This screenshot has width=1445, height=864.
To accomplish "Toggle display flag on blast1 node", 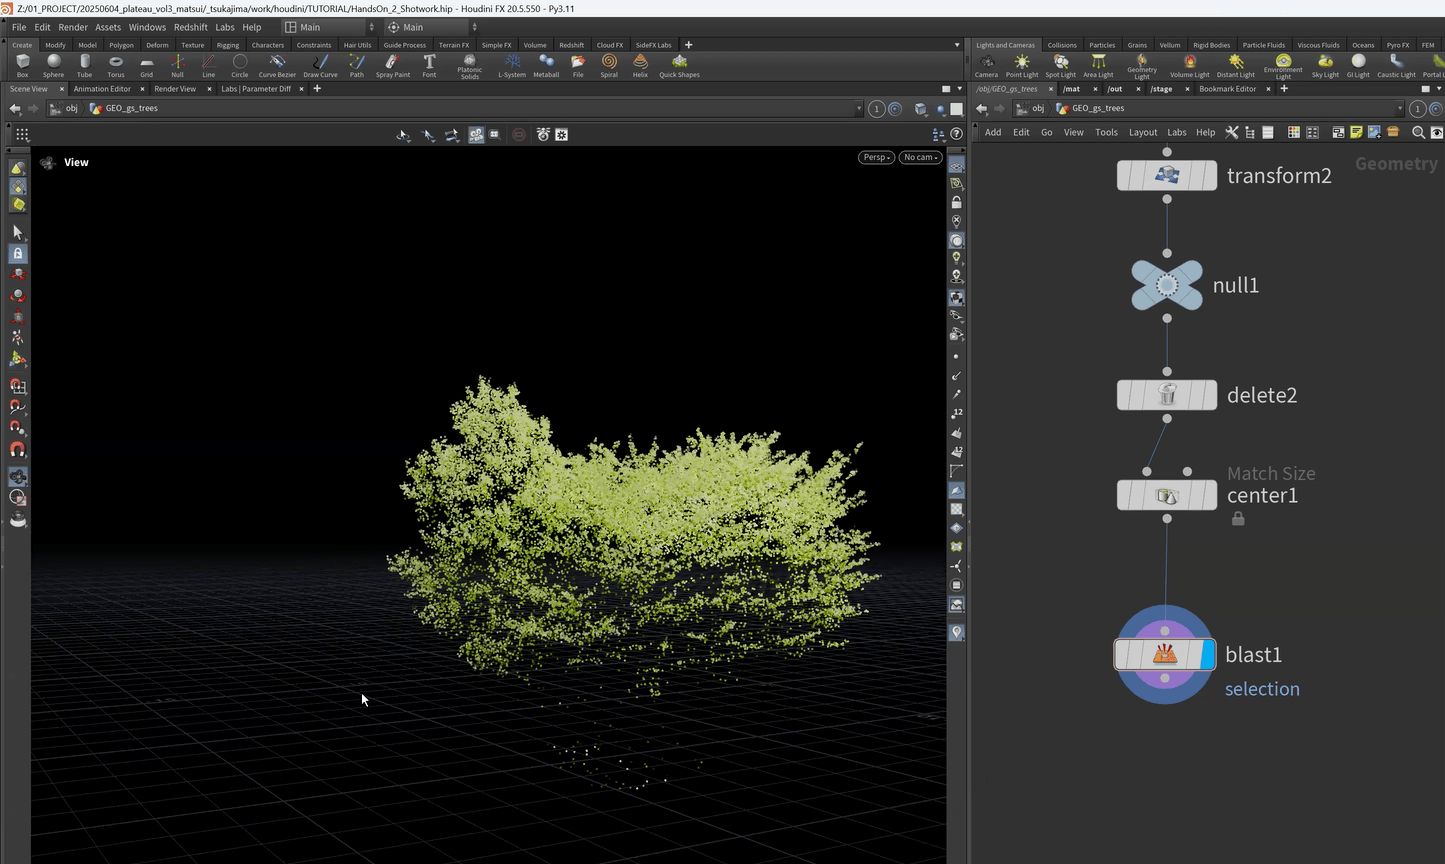I will pos(1207,655).
